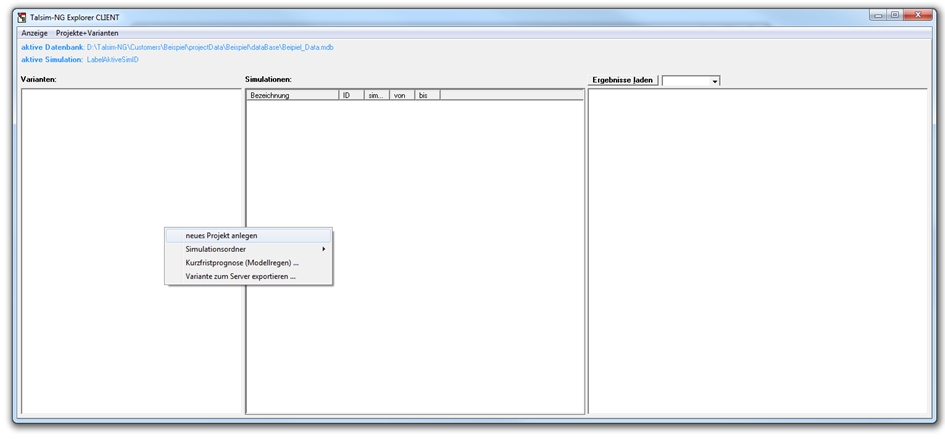Open the Anzeige menu

pos(34,33)
